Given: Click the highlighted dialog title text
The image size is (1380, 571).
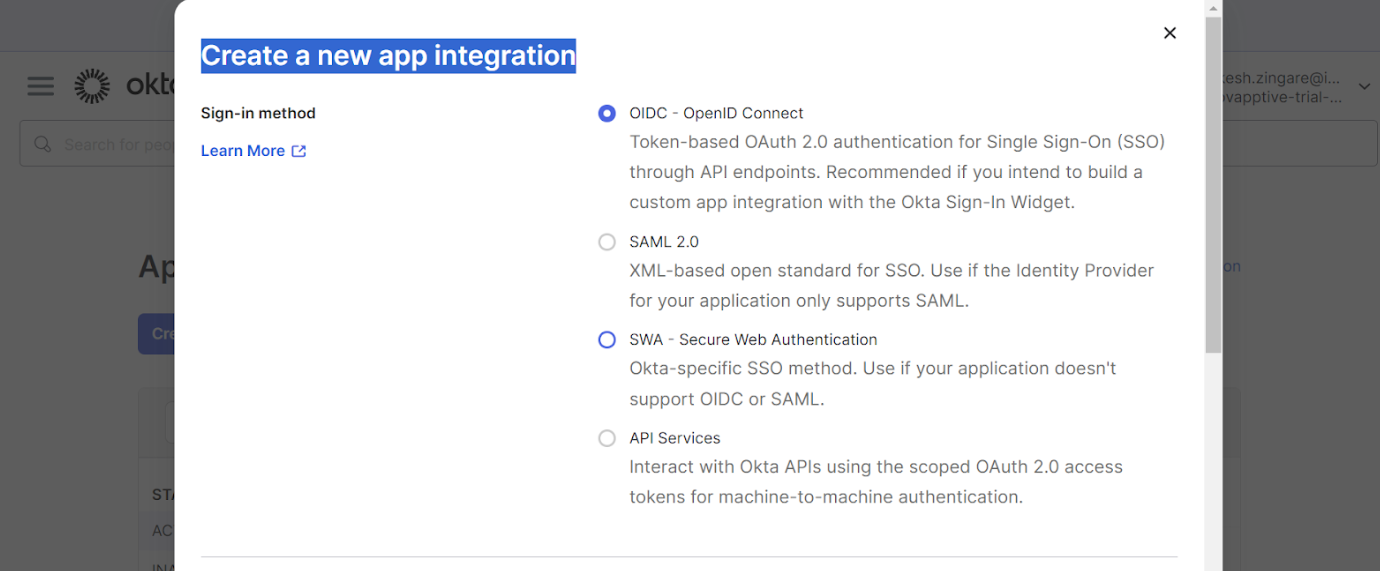Looking at the screenshot, I should [388, 56].
